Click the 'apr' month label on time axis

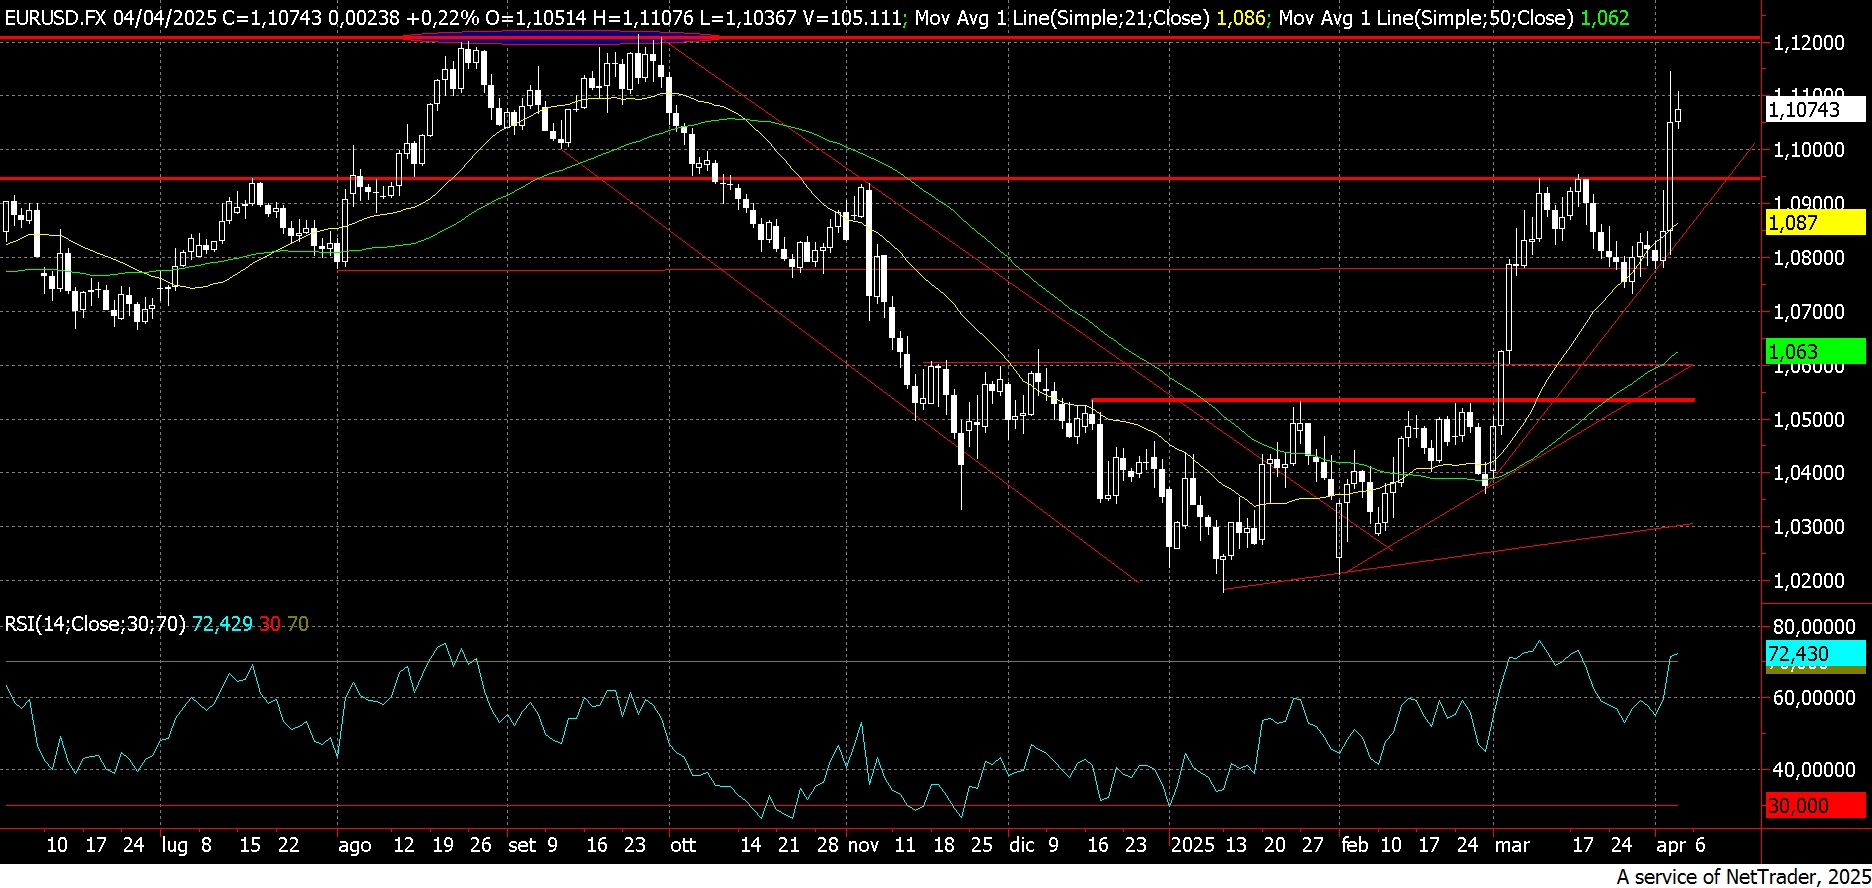(x=1671, y=846)
